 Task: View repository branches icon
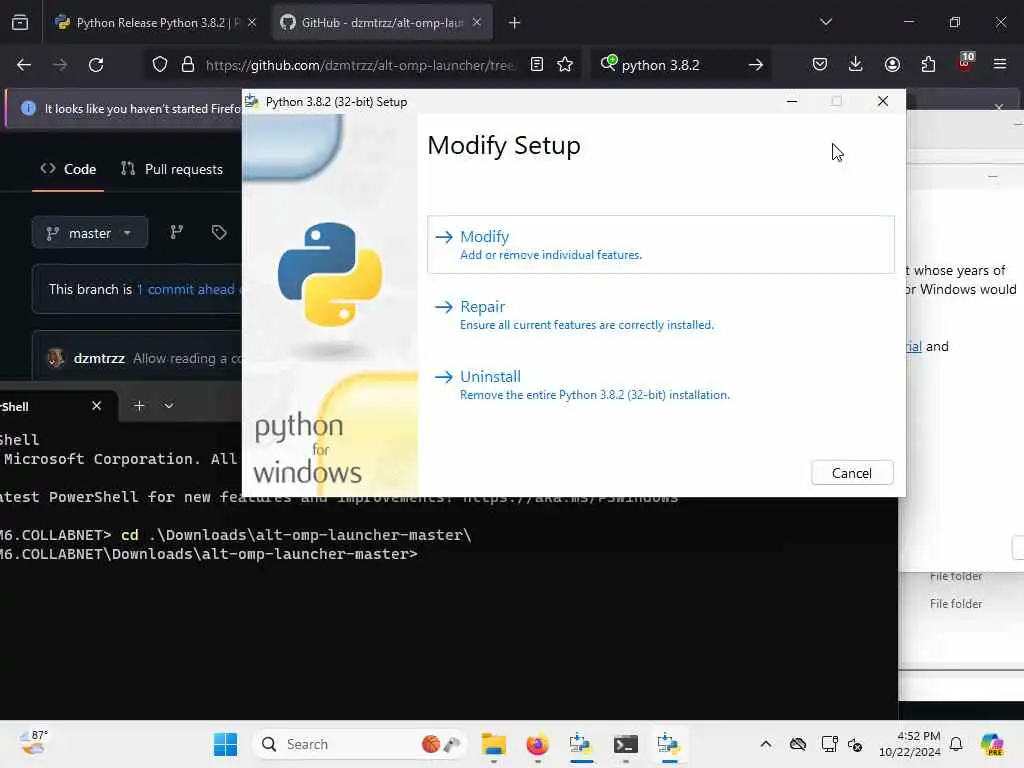[x=176, y=232]
